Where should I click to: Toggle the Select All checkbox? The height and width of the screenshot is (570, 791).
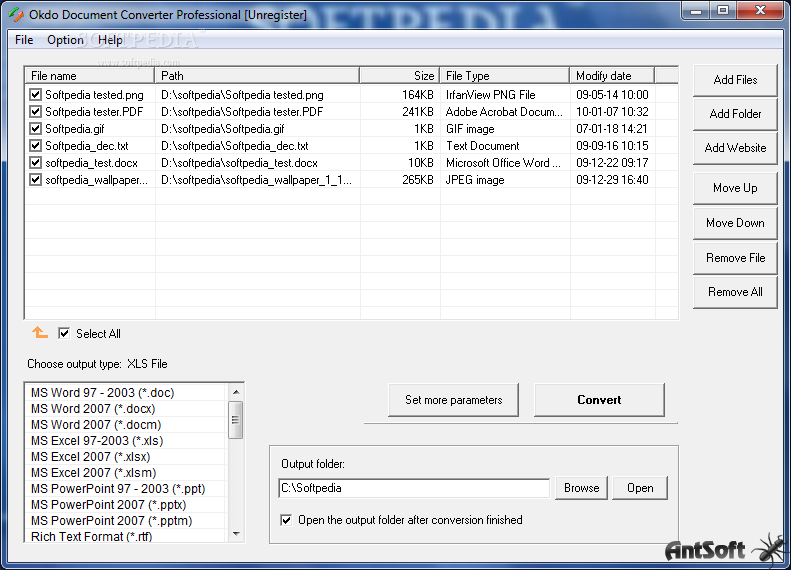[x=64, y=333]
